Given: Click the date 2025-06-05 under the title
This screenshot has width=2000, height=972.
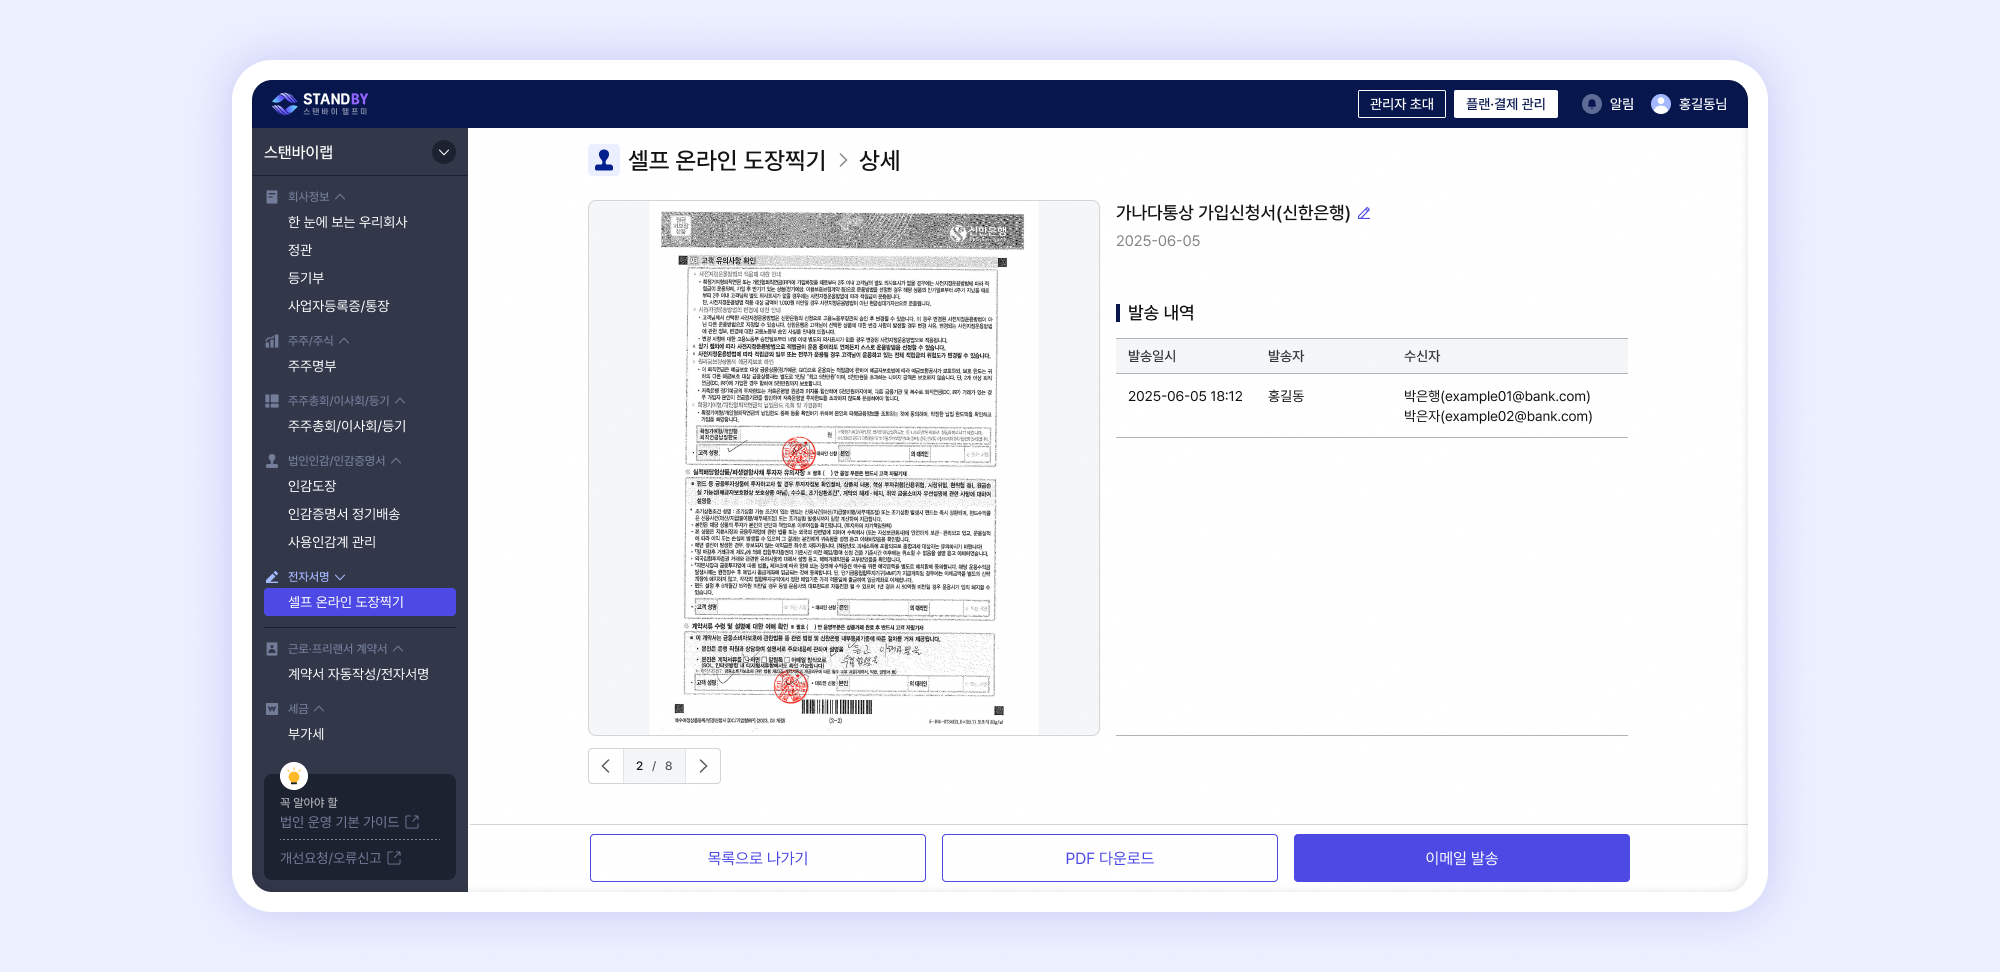Looking at the screenshot, I should (1158, 241).
